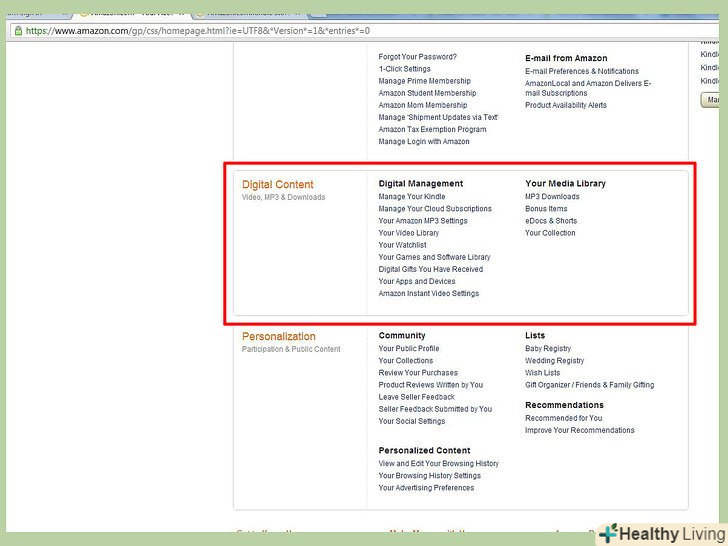
Task: Open Your Apps and Devices
Action: [417, 281]
